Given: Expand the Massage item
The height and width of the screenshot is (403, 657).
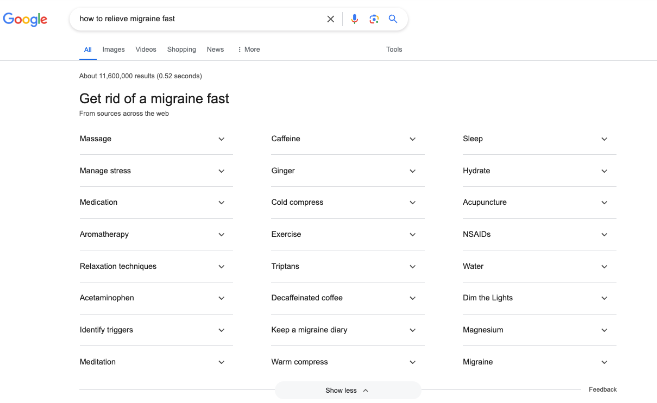Looking at the screenshot, I should click(x=156, y=139).
